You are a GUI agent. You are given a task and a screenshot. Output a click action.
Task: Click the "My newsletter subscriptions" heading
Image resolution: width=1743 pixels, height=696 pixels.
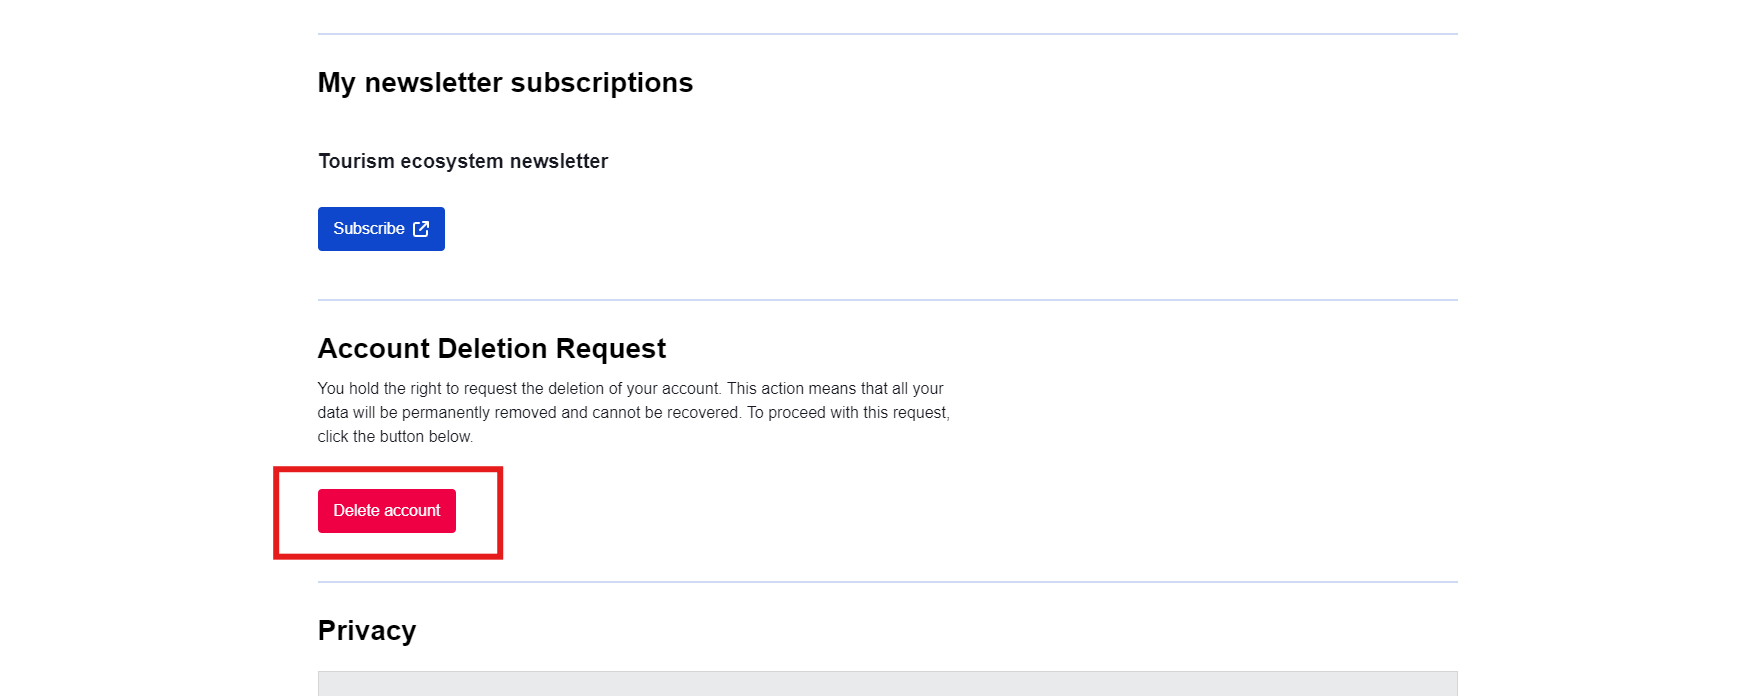tap(505, 83)
